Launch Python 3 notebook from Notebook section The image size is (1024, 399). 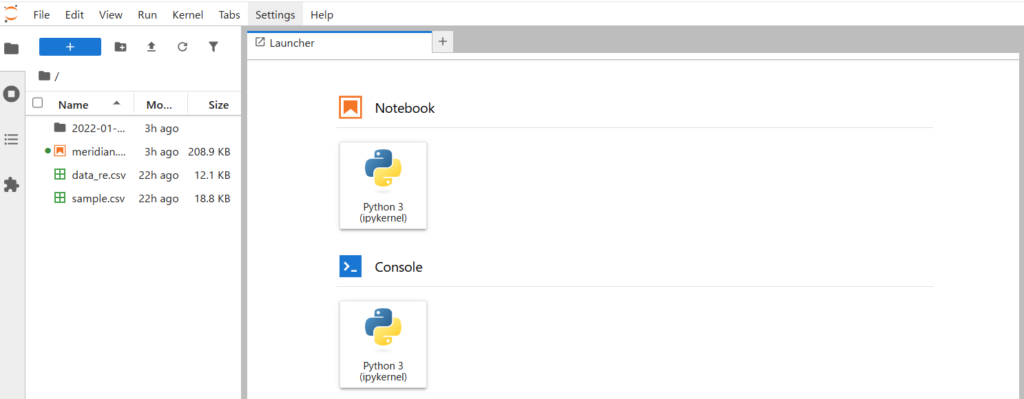click(383, 185)
